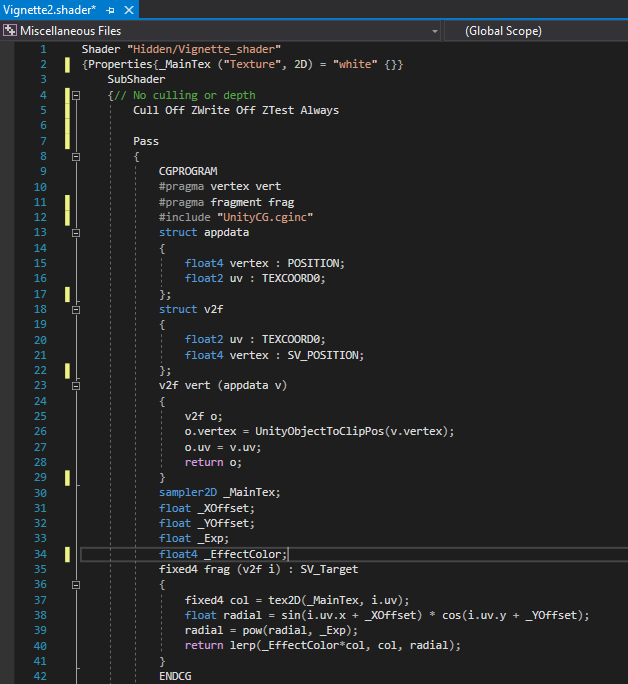
Task: Collapse the SubShader block at line 4
Action: point(75,95)
